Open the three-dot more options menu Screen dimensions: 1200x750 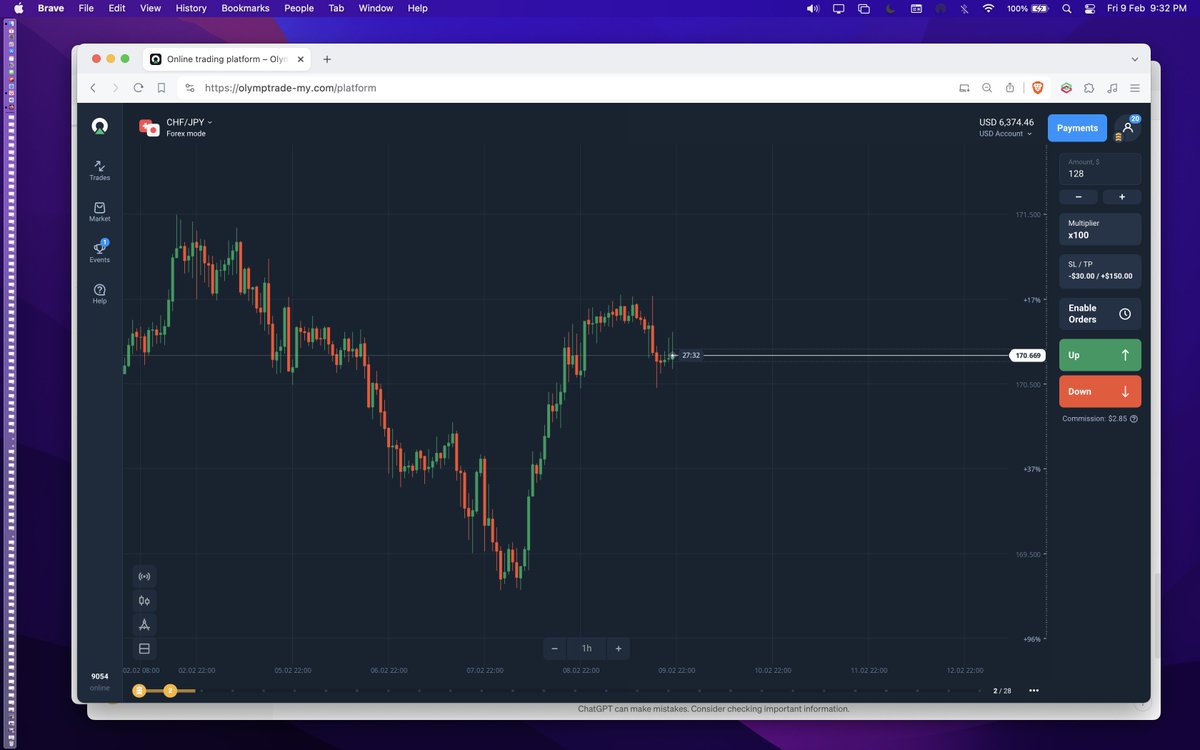coord(1033,690)
